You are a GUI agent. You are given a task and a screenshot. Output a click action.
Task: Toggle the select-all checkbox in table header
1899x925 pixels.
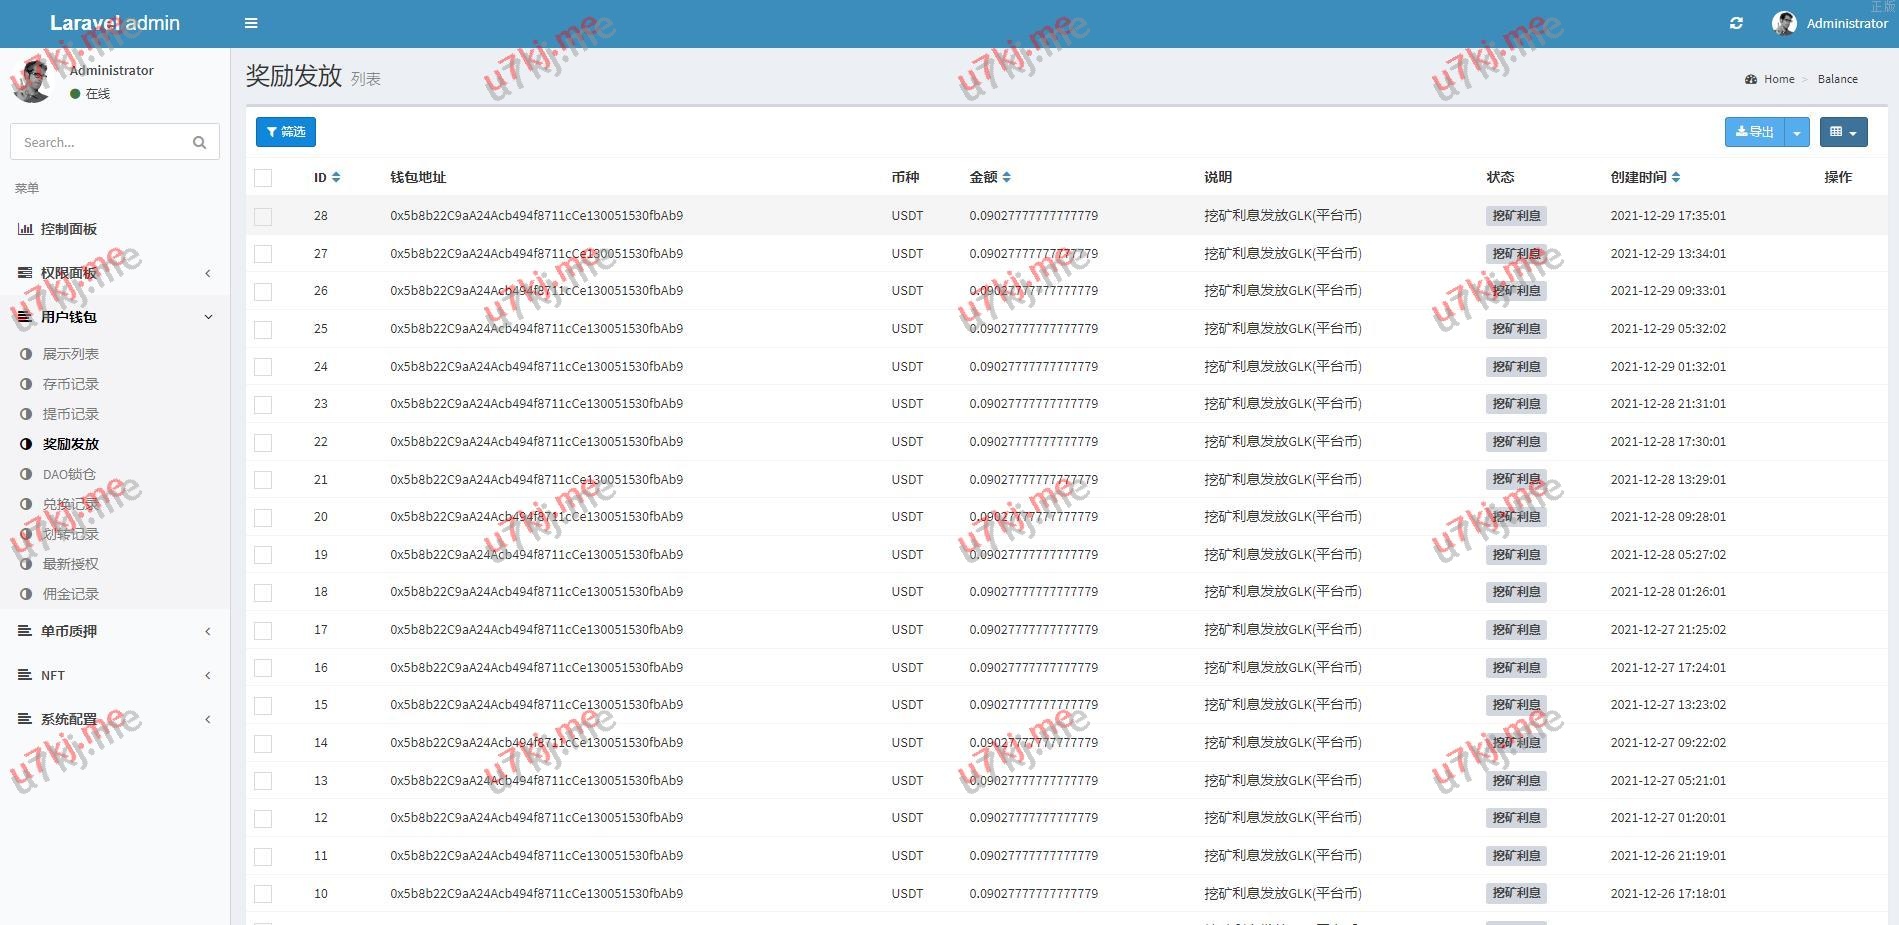coord(263,178)
